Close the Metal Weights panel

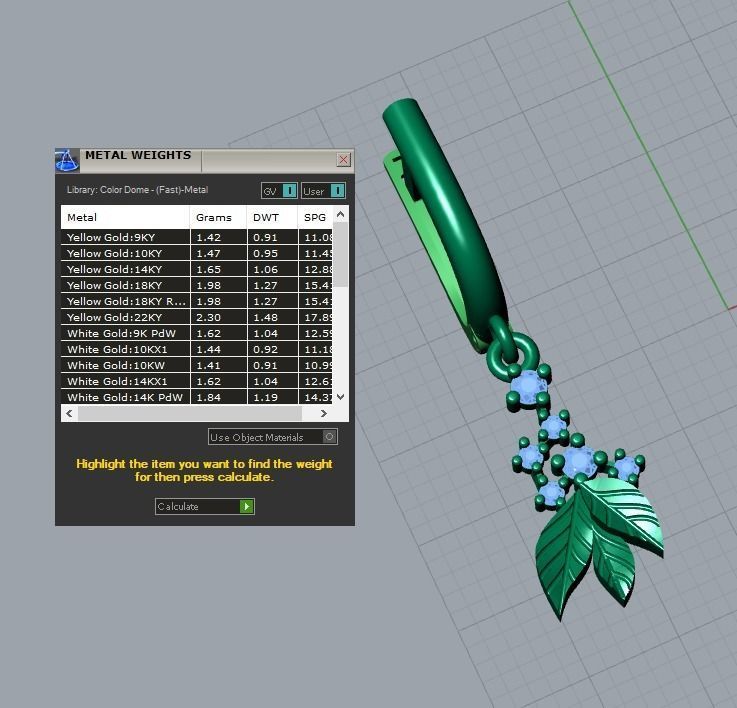[x=344, y=159]
